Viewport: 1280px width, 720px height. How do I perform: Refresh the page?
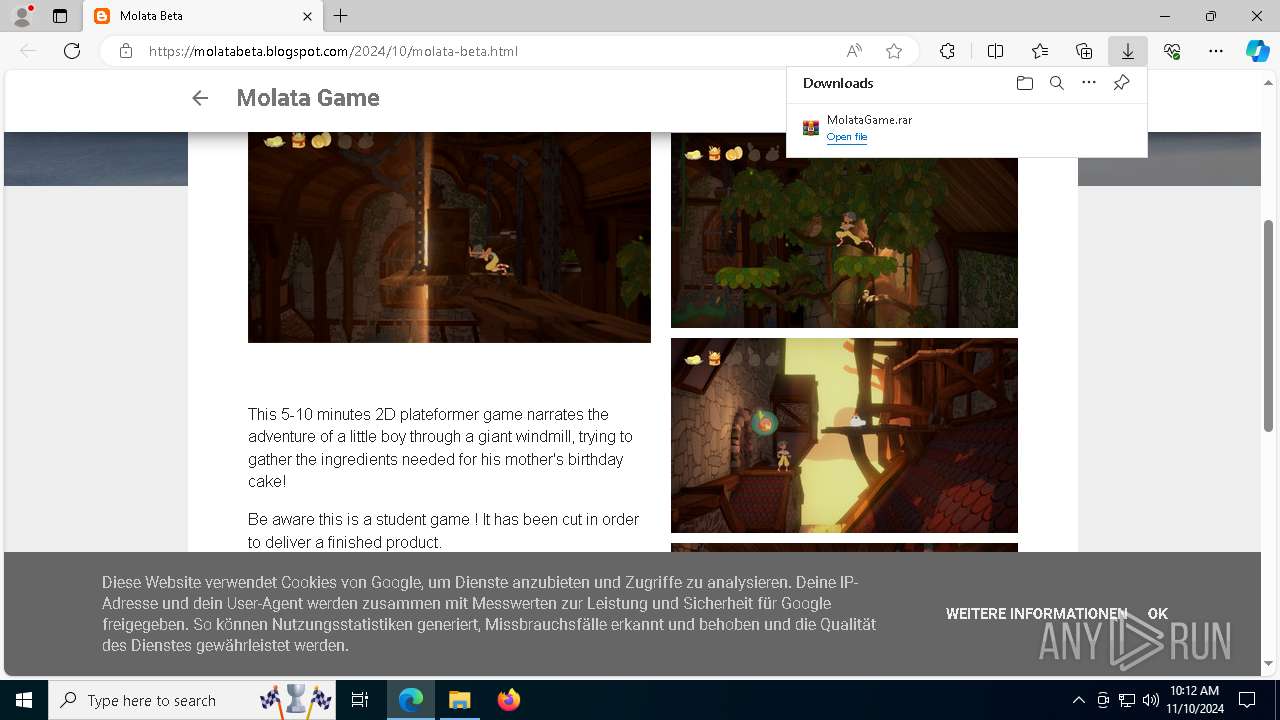pyautogui.click(x=72, y=51)
